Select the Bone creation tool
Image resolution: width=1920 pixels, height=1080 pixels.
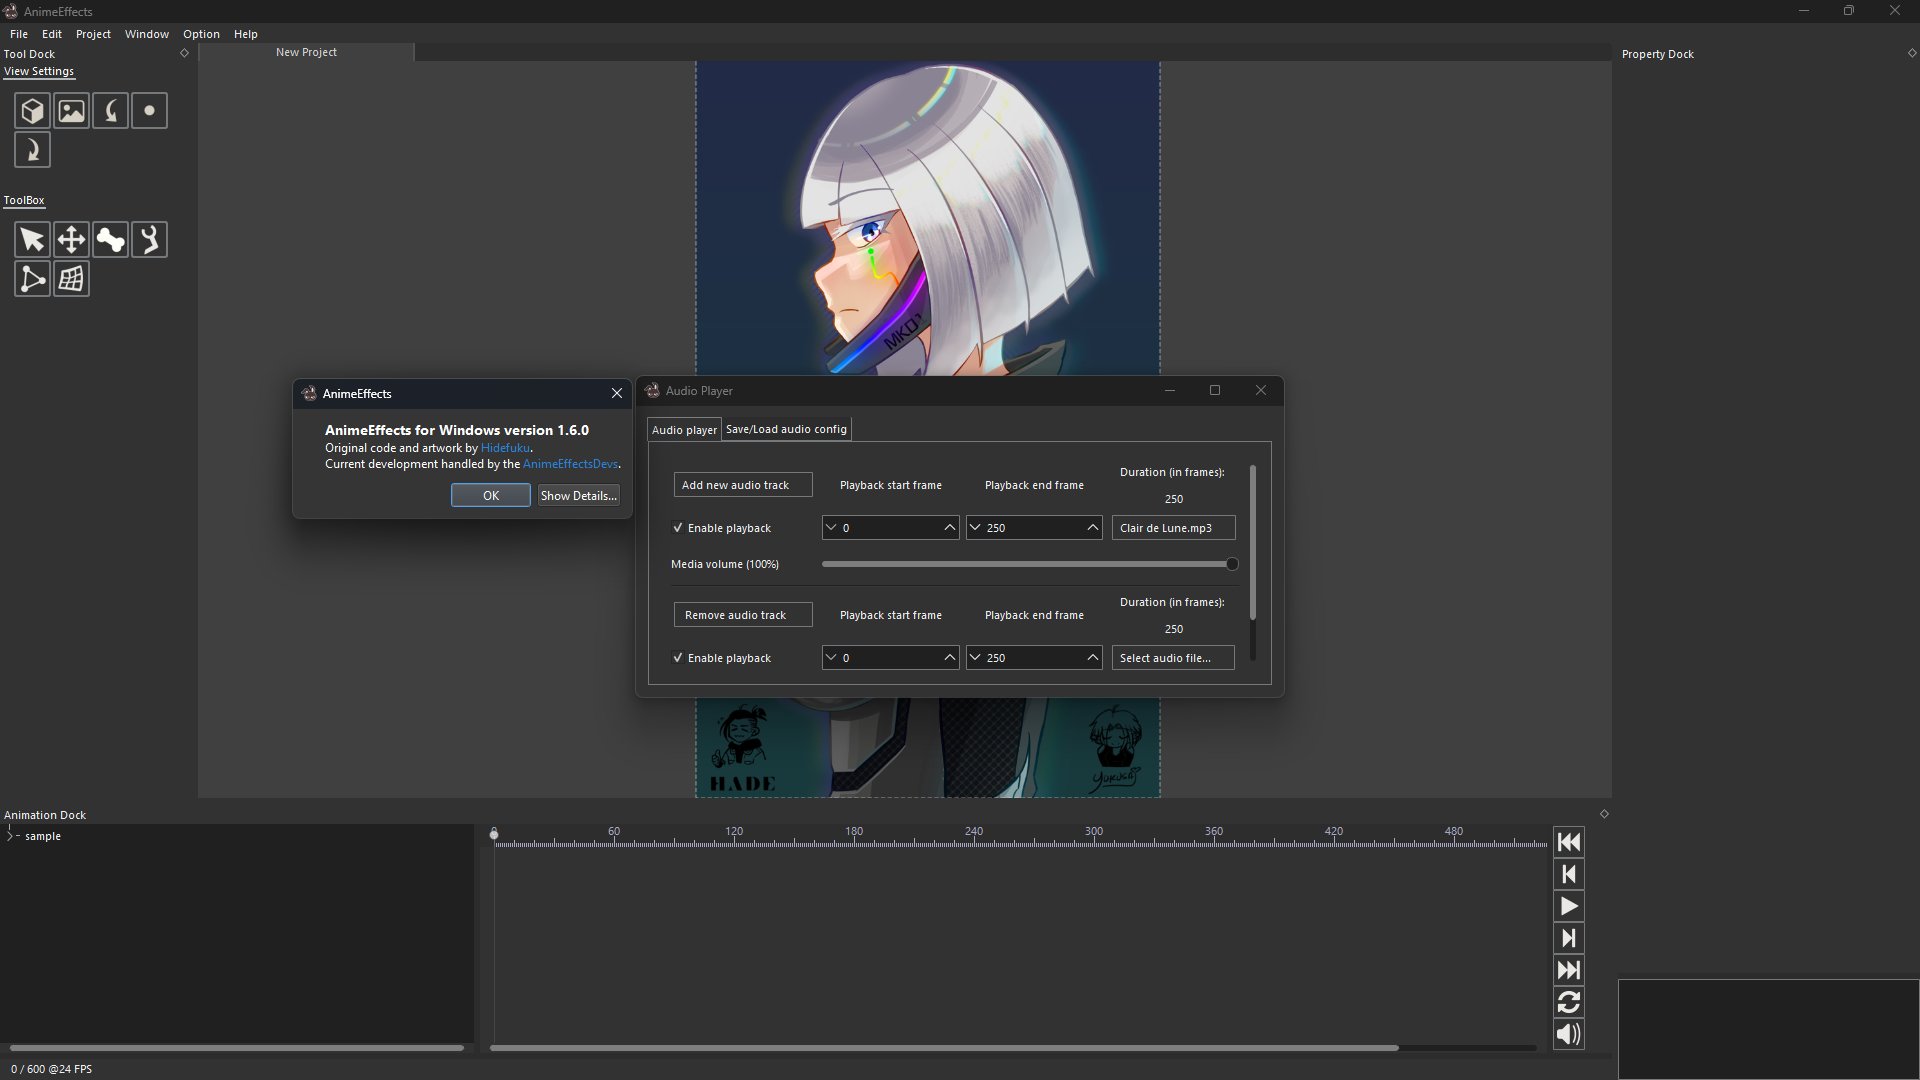pos(110,240)
